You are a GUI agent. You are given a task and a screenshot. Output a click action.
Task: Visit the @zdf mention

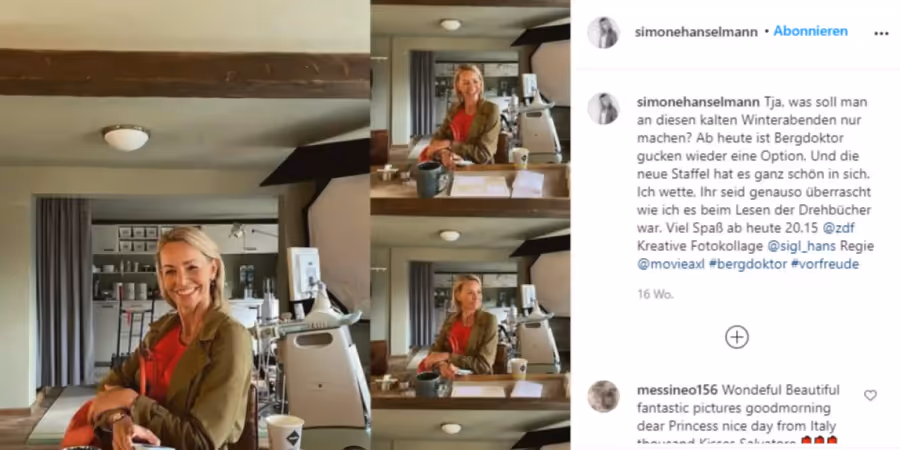pos(839,228)
